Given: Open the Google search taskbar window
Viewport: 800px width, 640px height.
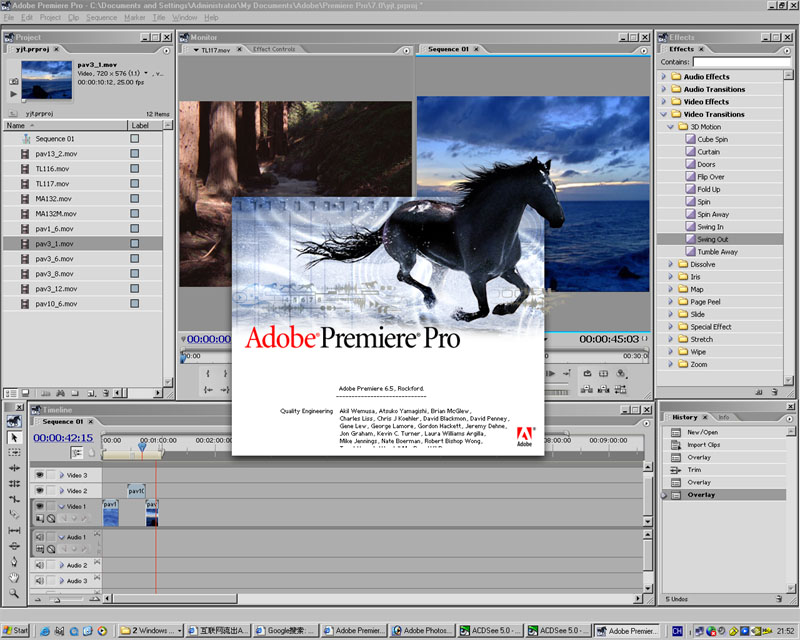Looking at the screenshot, I should (x=286, y=630).
